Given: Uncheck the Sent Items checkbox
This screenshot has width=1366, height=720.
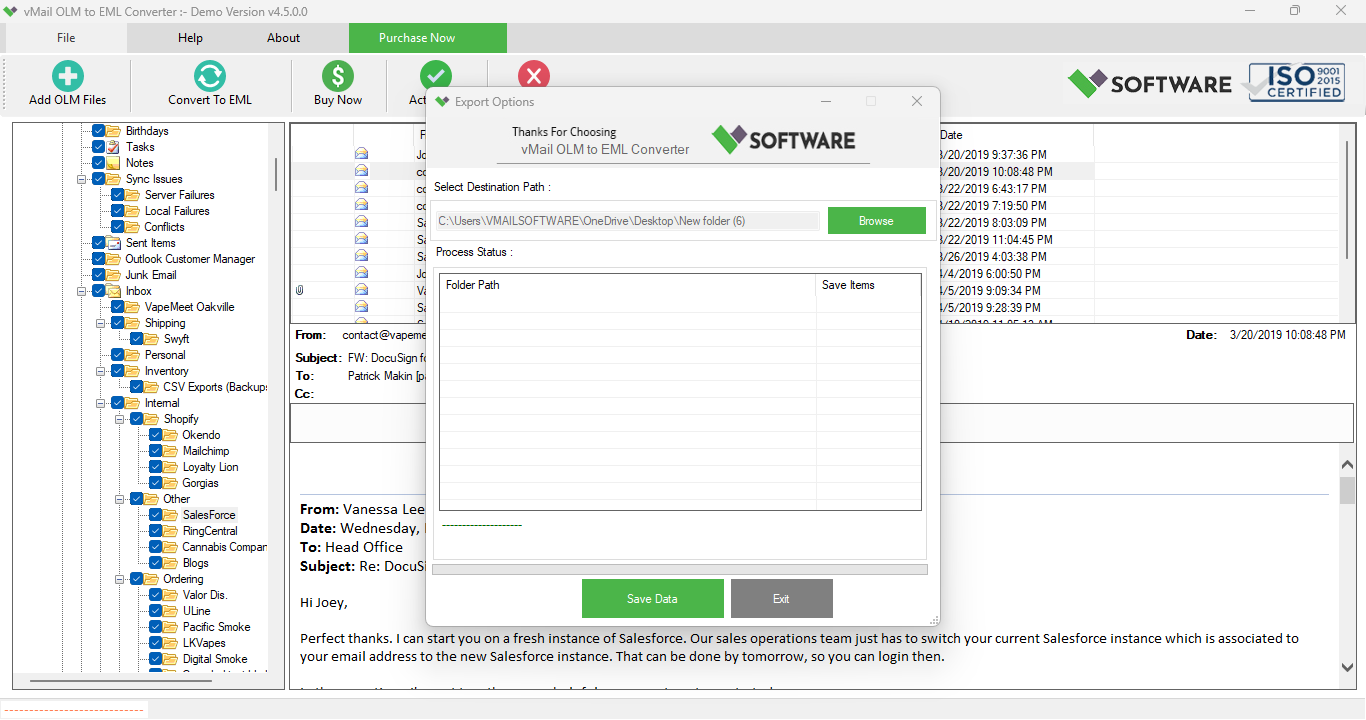Looking at the screenshot, I should [x=99, y=242].
